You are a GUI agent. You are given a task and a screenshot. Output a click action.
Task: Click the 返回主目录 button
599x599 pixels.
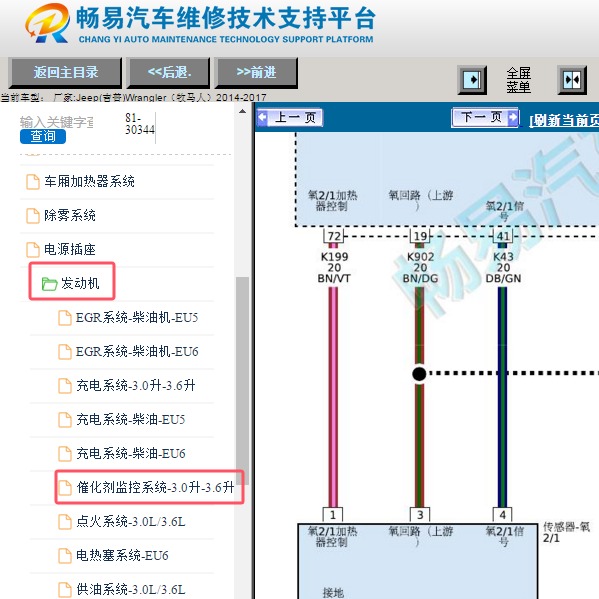[x=65, y=73]
